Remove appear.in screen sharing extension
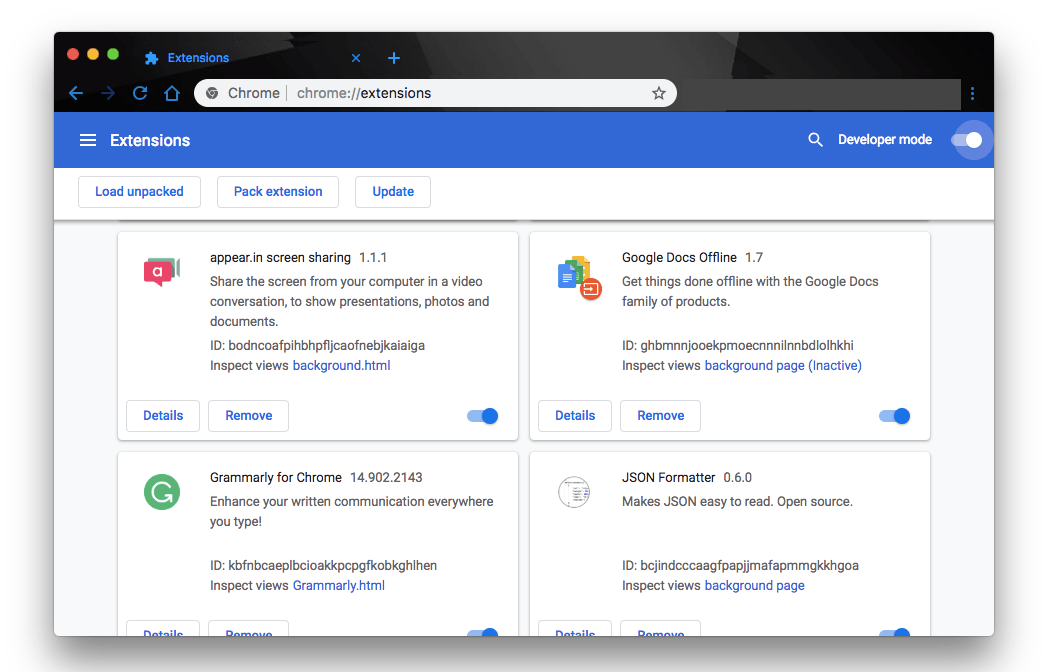This screenshot has width=1051, height=672. pos(249,415)
